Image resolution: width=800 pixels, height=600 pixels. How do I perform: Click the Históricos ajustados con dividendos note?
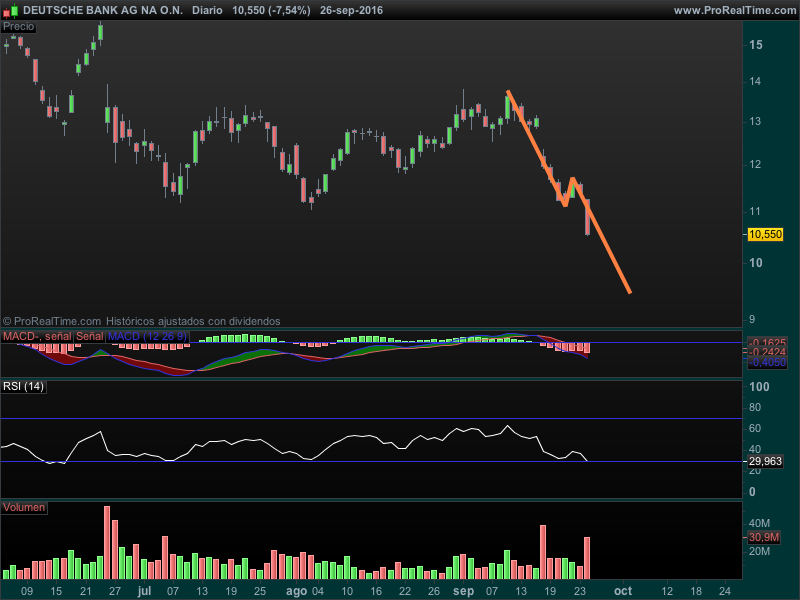pos(193,321)
